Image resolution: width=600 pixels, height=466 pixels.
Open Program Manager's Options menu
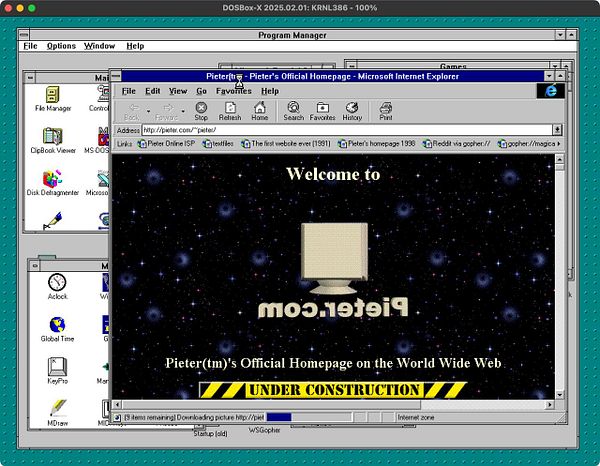pos(61,46)
